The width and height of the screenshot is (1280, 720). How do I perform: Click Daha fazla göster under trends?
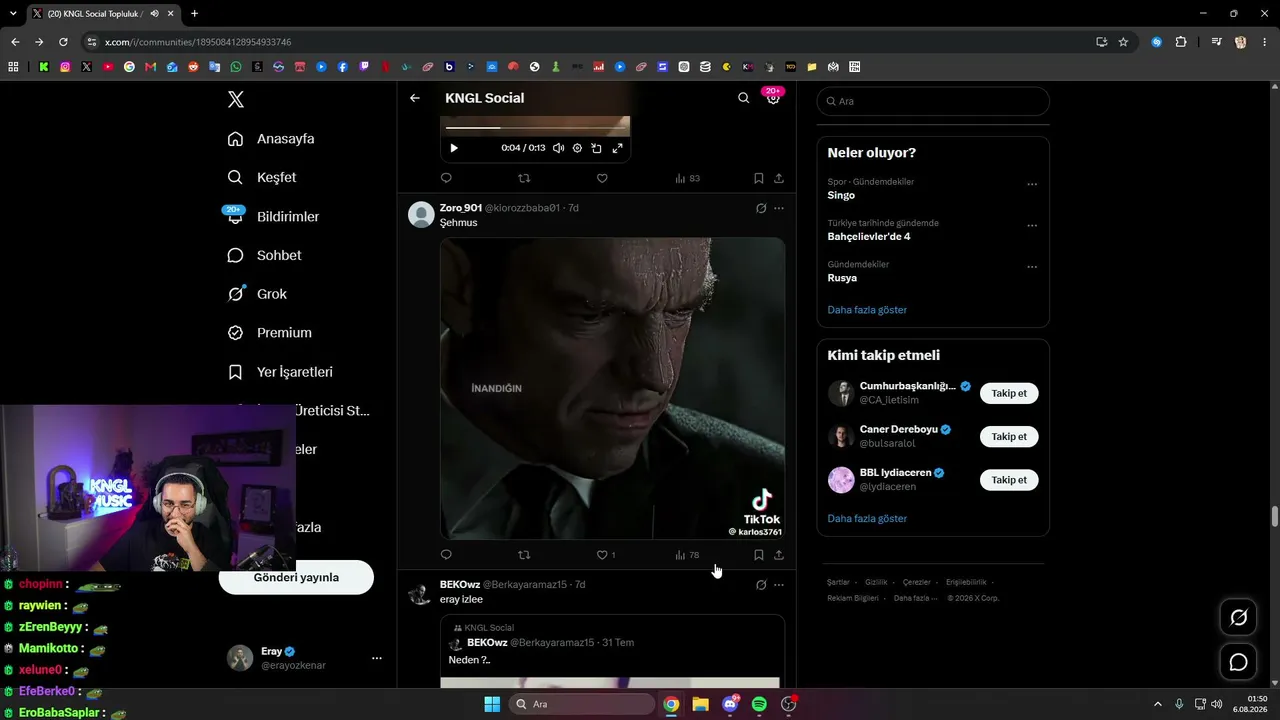click(x=867, y=310)
